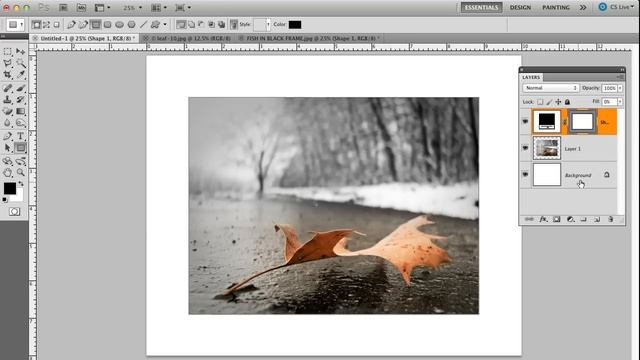
Task: Choose the Line shape in options bar
Action: point(143,24)
